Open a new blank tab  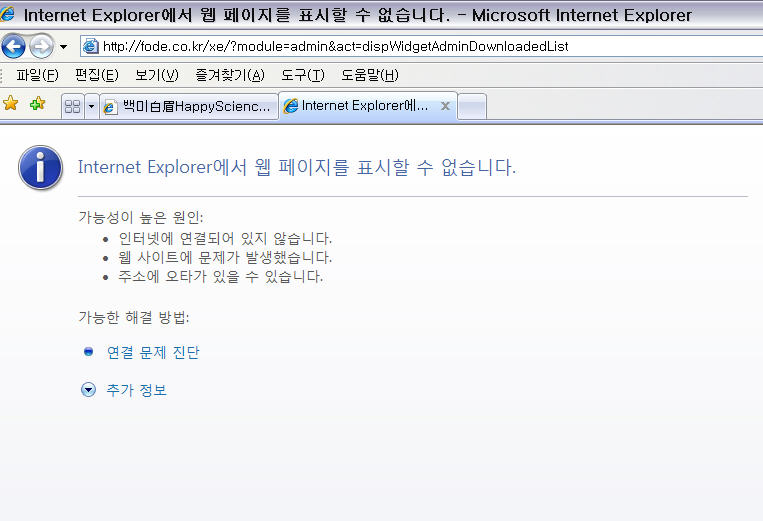tap(472, 106)
